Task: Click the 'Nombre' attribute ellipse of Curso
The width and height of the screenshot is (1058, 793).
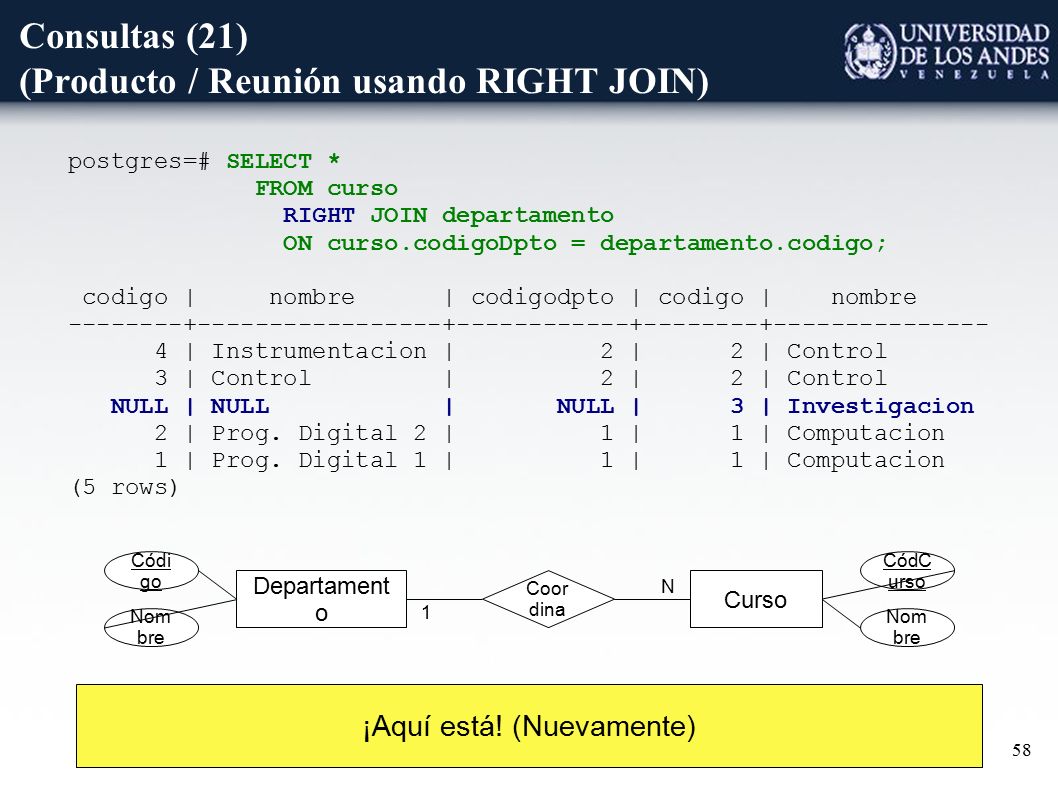Action: point(907,627)
